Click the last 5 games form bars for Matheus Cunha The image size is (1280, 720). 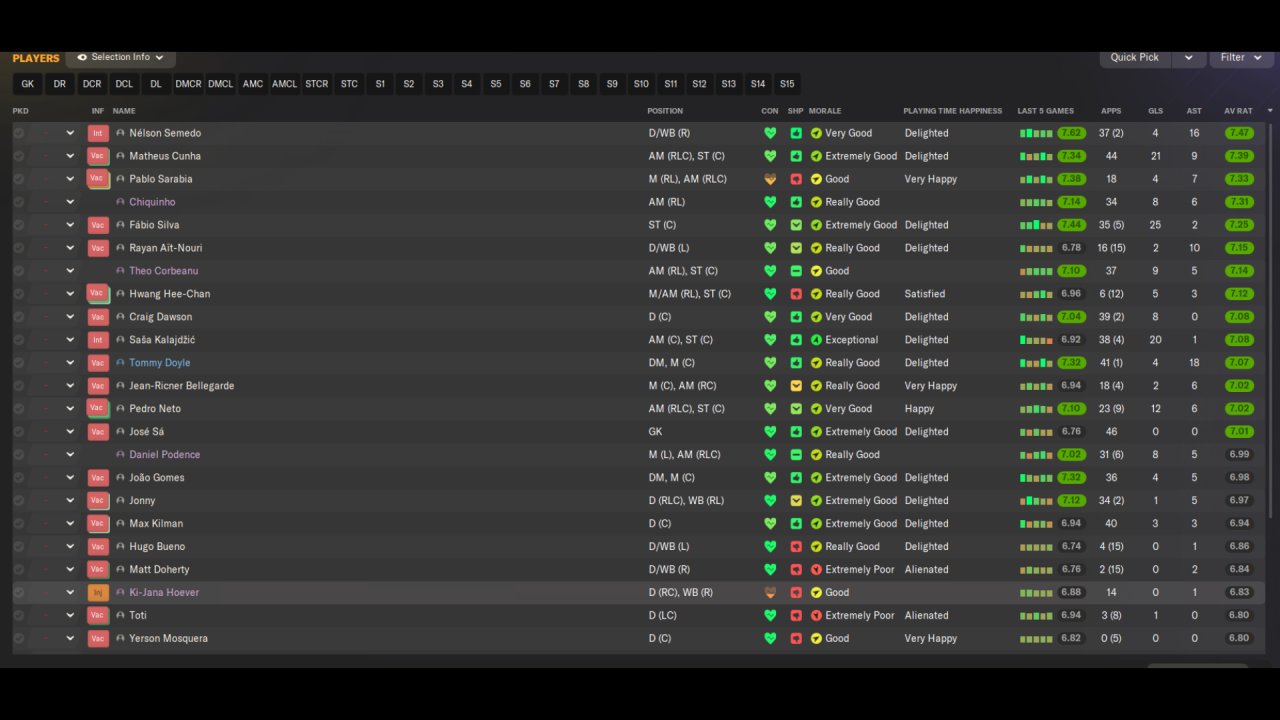[x=1036, y=156]
